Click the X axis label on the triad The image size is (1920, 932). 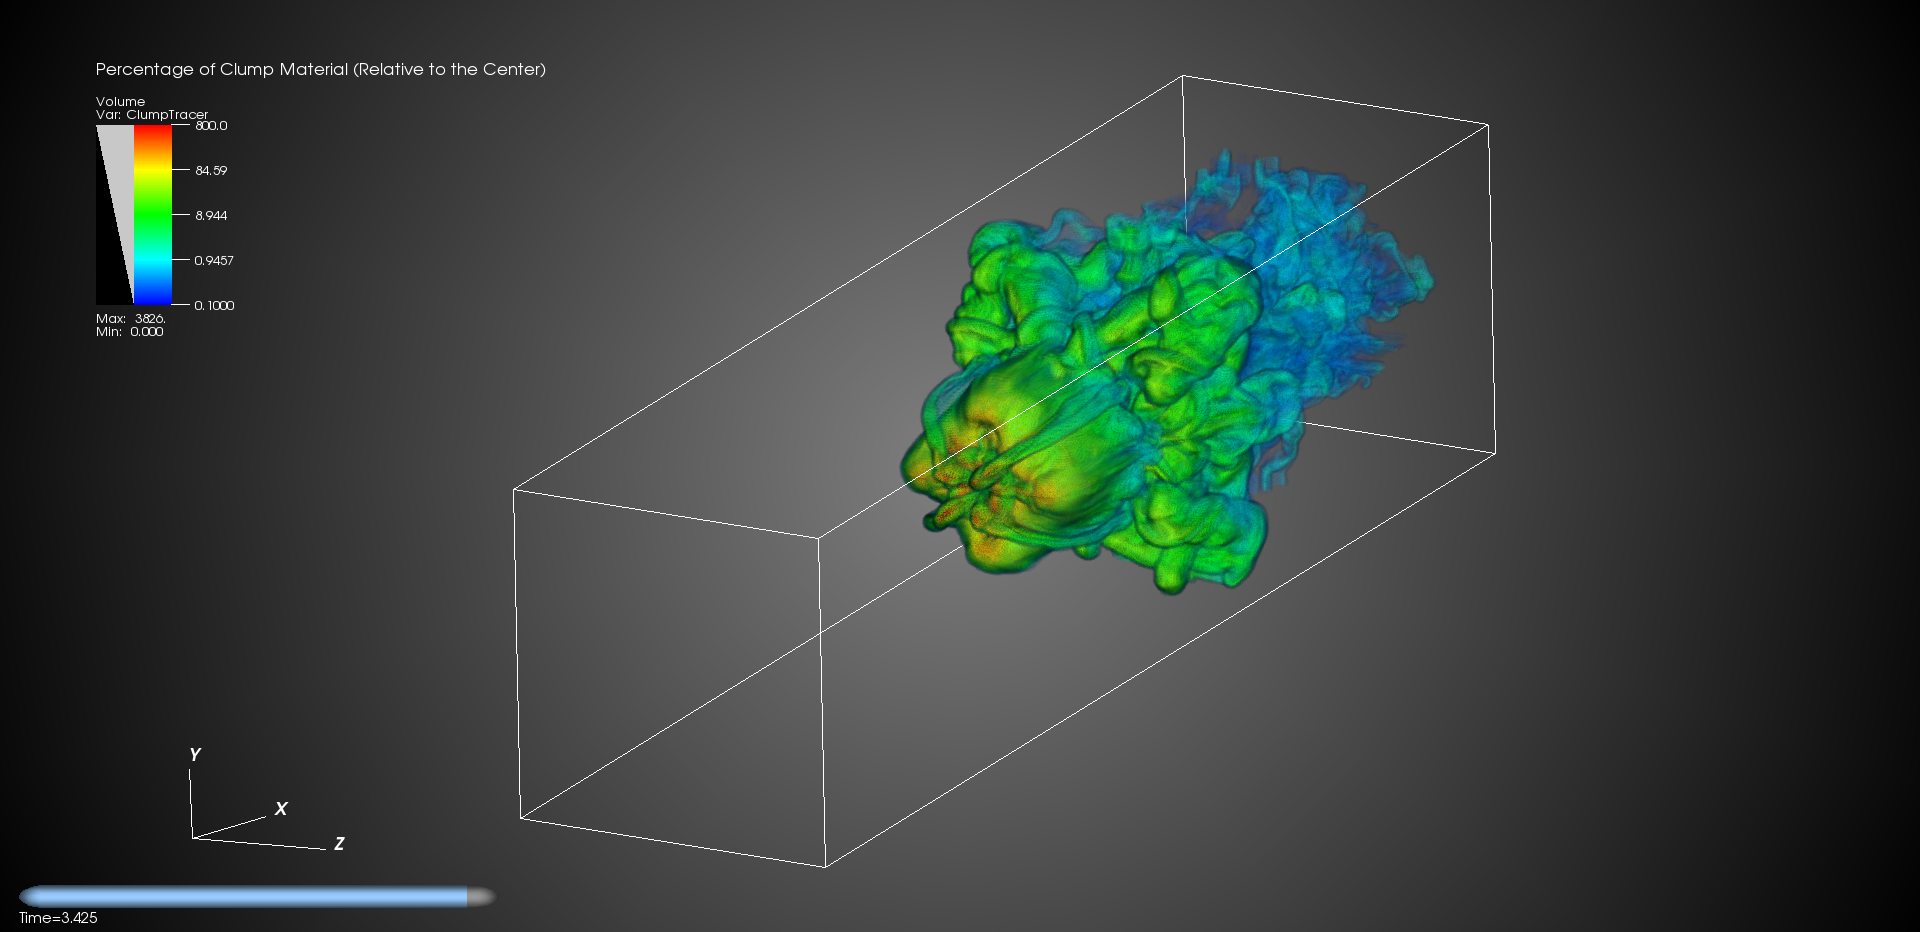click(x=281, y=808)
